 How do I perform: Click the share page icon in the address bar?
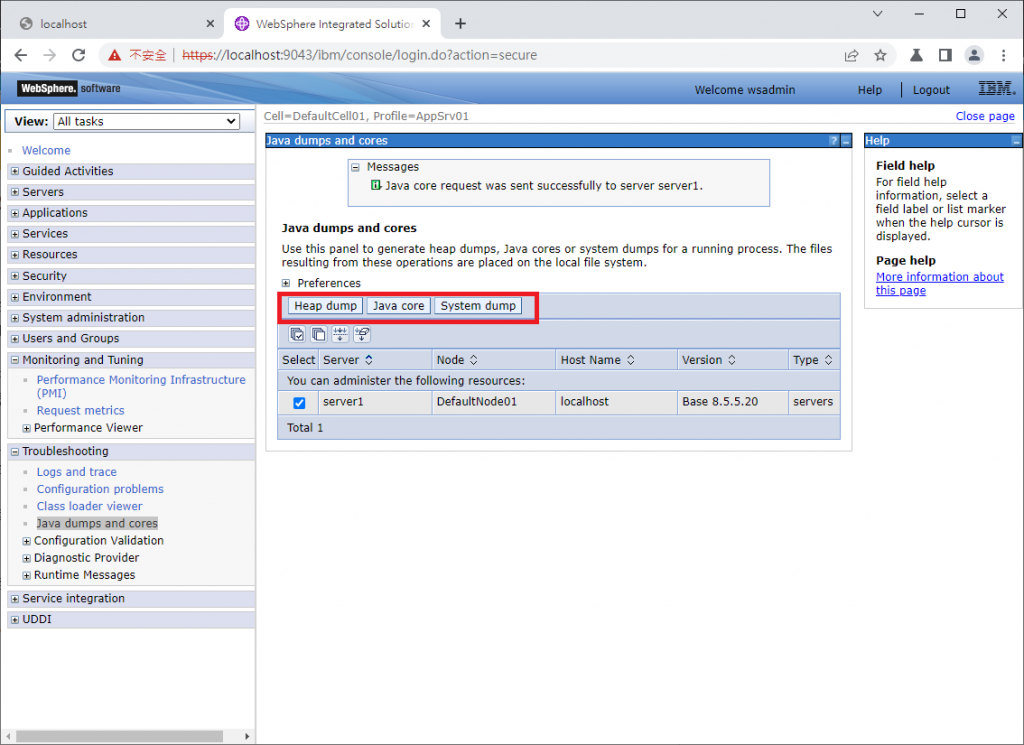[x=852, y=55]
